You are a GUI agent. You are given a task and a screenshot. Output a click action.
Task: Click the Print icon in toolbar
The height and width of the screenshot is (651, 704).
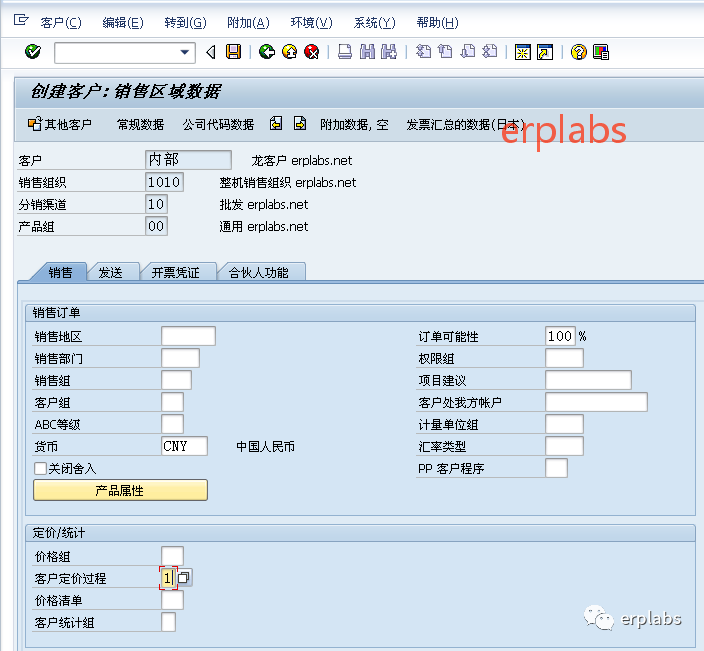[345, 52]
